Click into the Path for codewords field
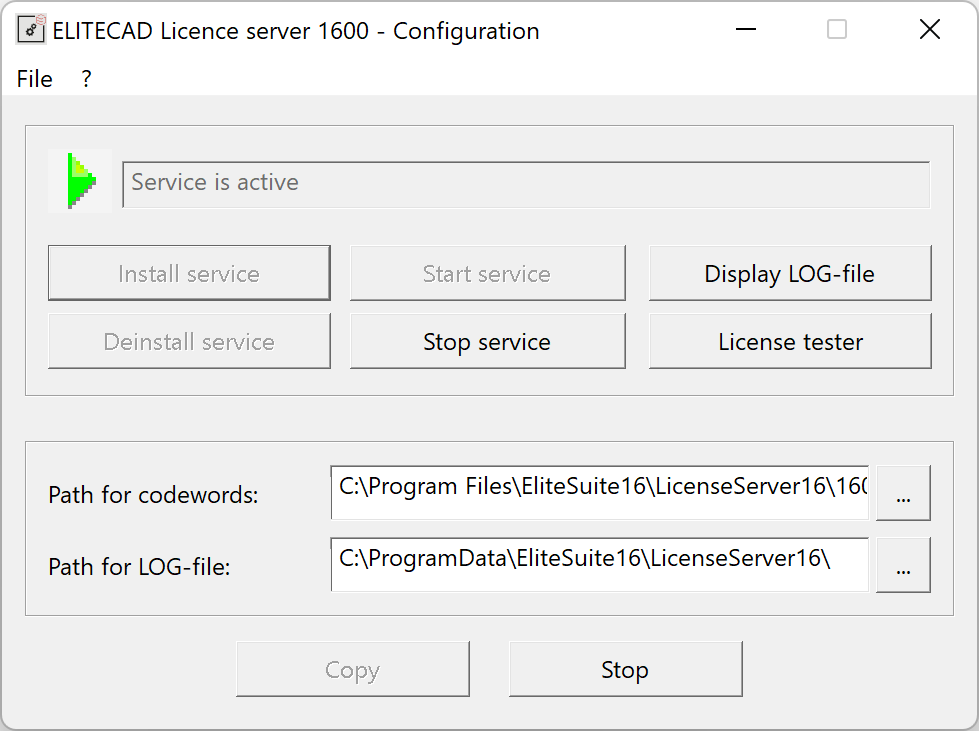 coord(599,492)
